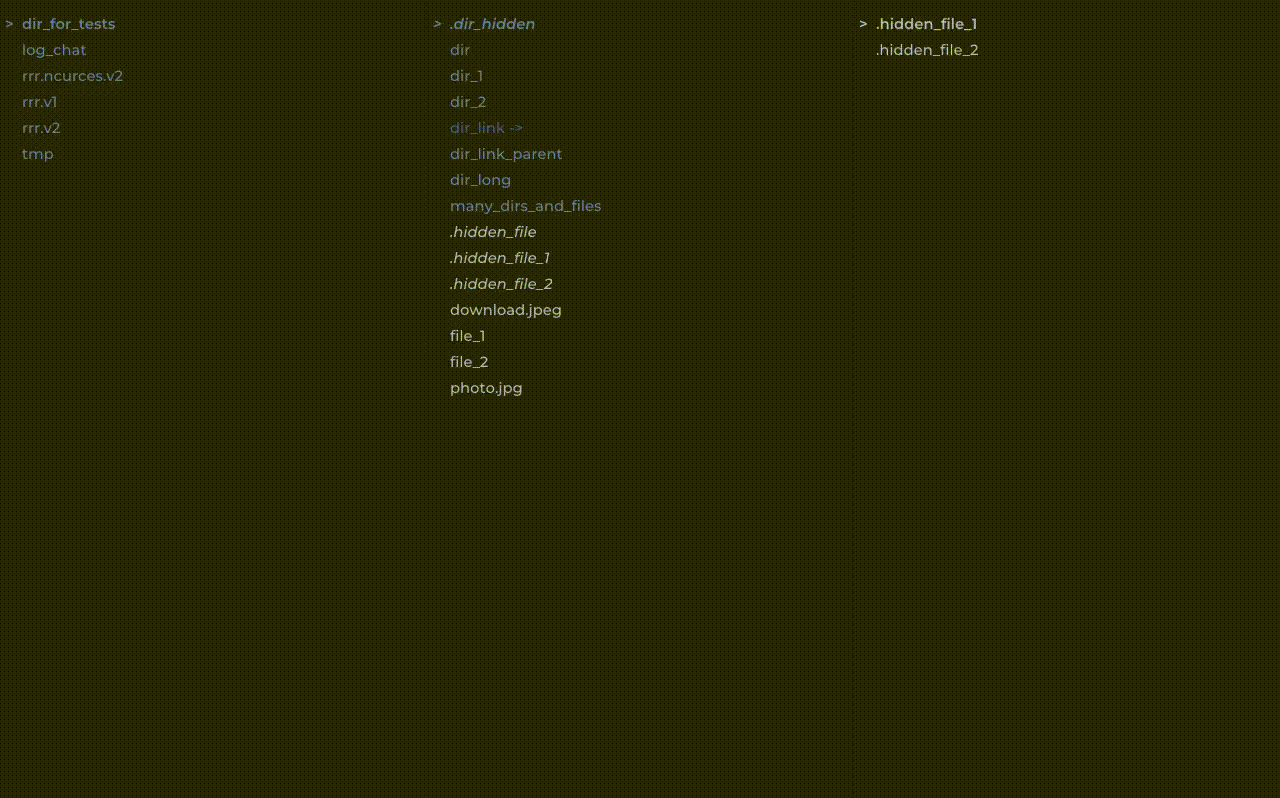The height and width of the screenshot is (798, 1280).
Task: Click the file_1 entry
Action: coord(467,336)
